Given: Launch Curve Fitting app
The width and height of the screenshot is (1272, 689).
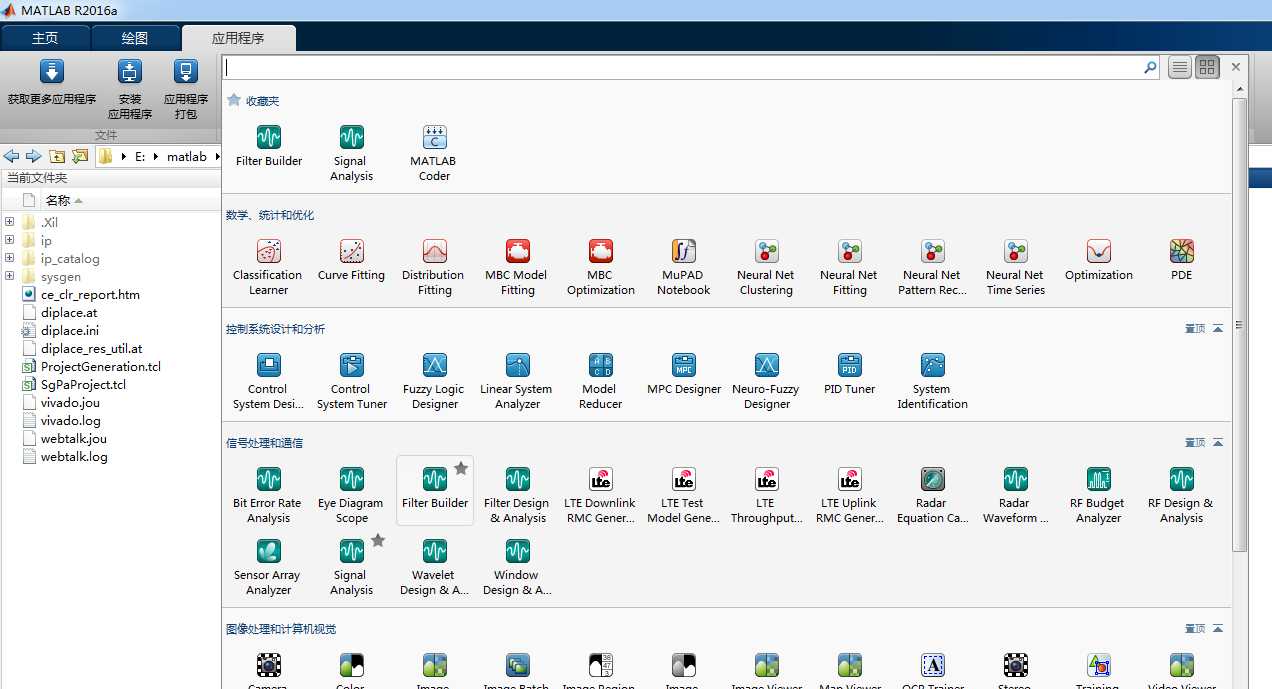Looking at the screenshot, I should [x=352, y=260].
